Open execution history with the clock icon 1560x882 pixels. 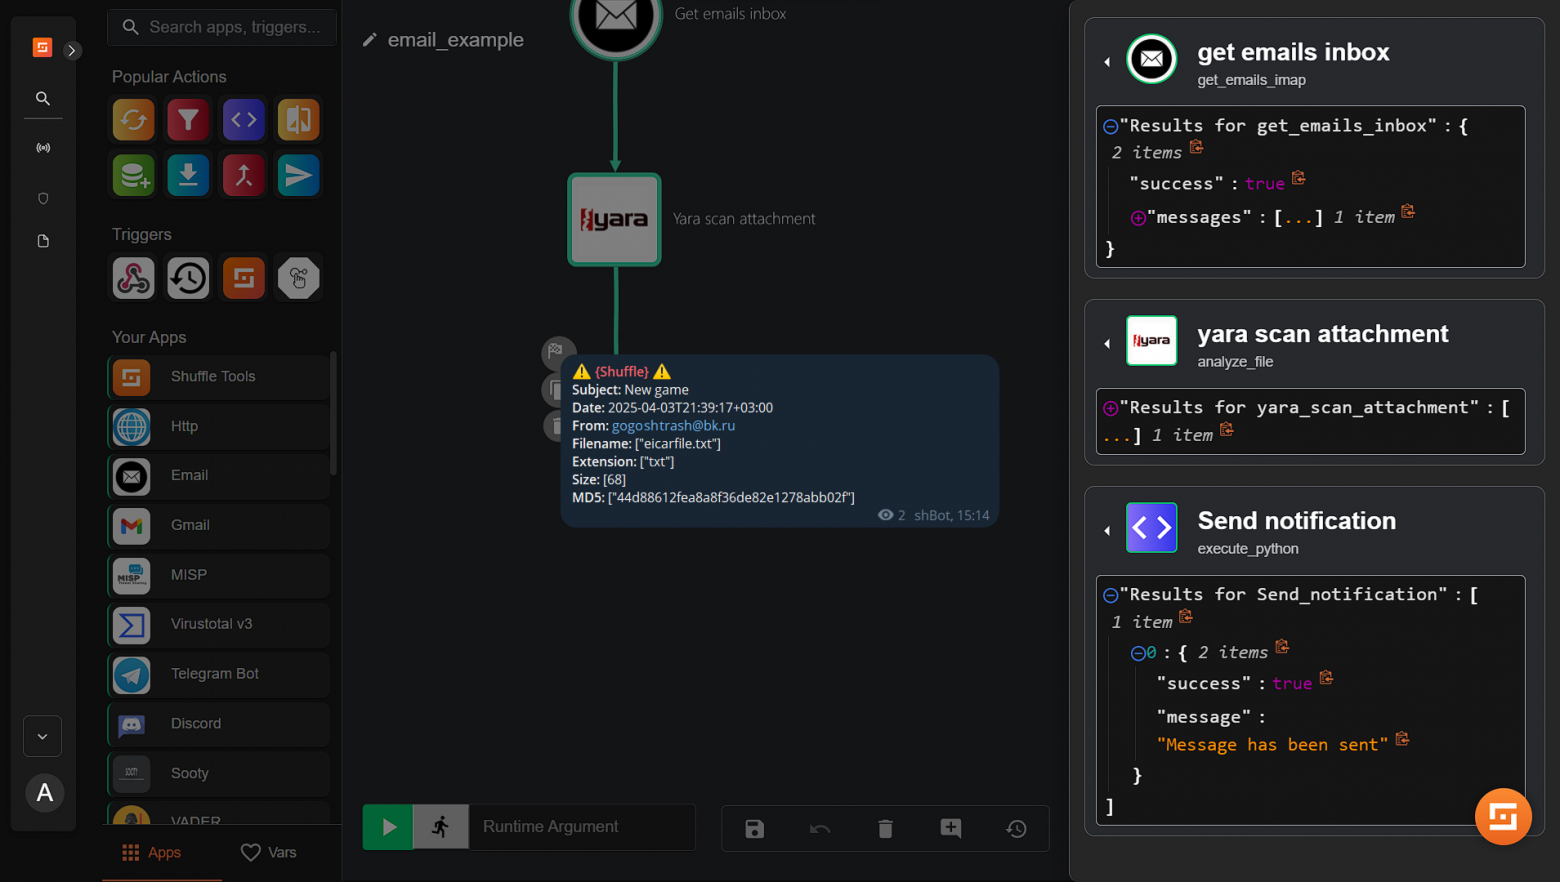(x=1016, y=829)
